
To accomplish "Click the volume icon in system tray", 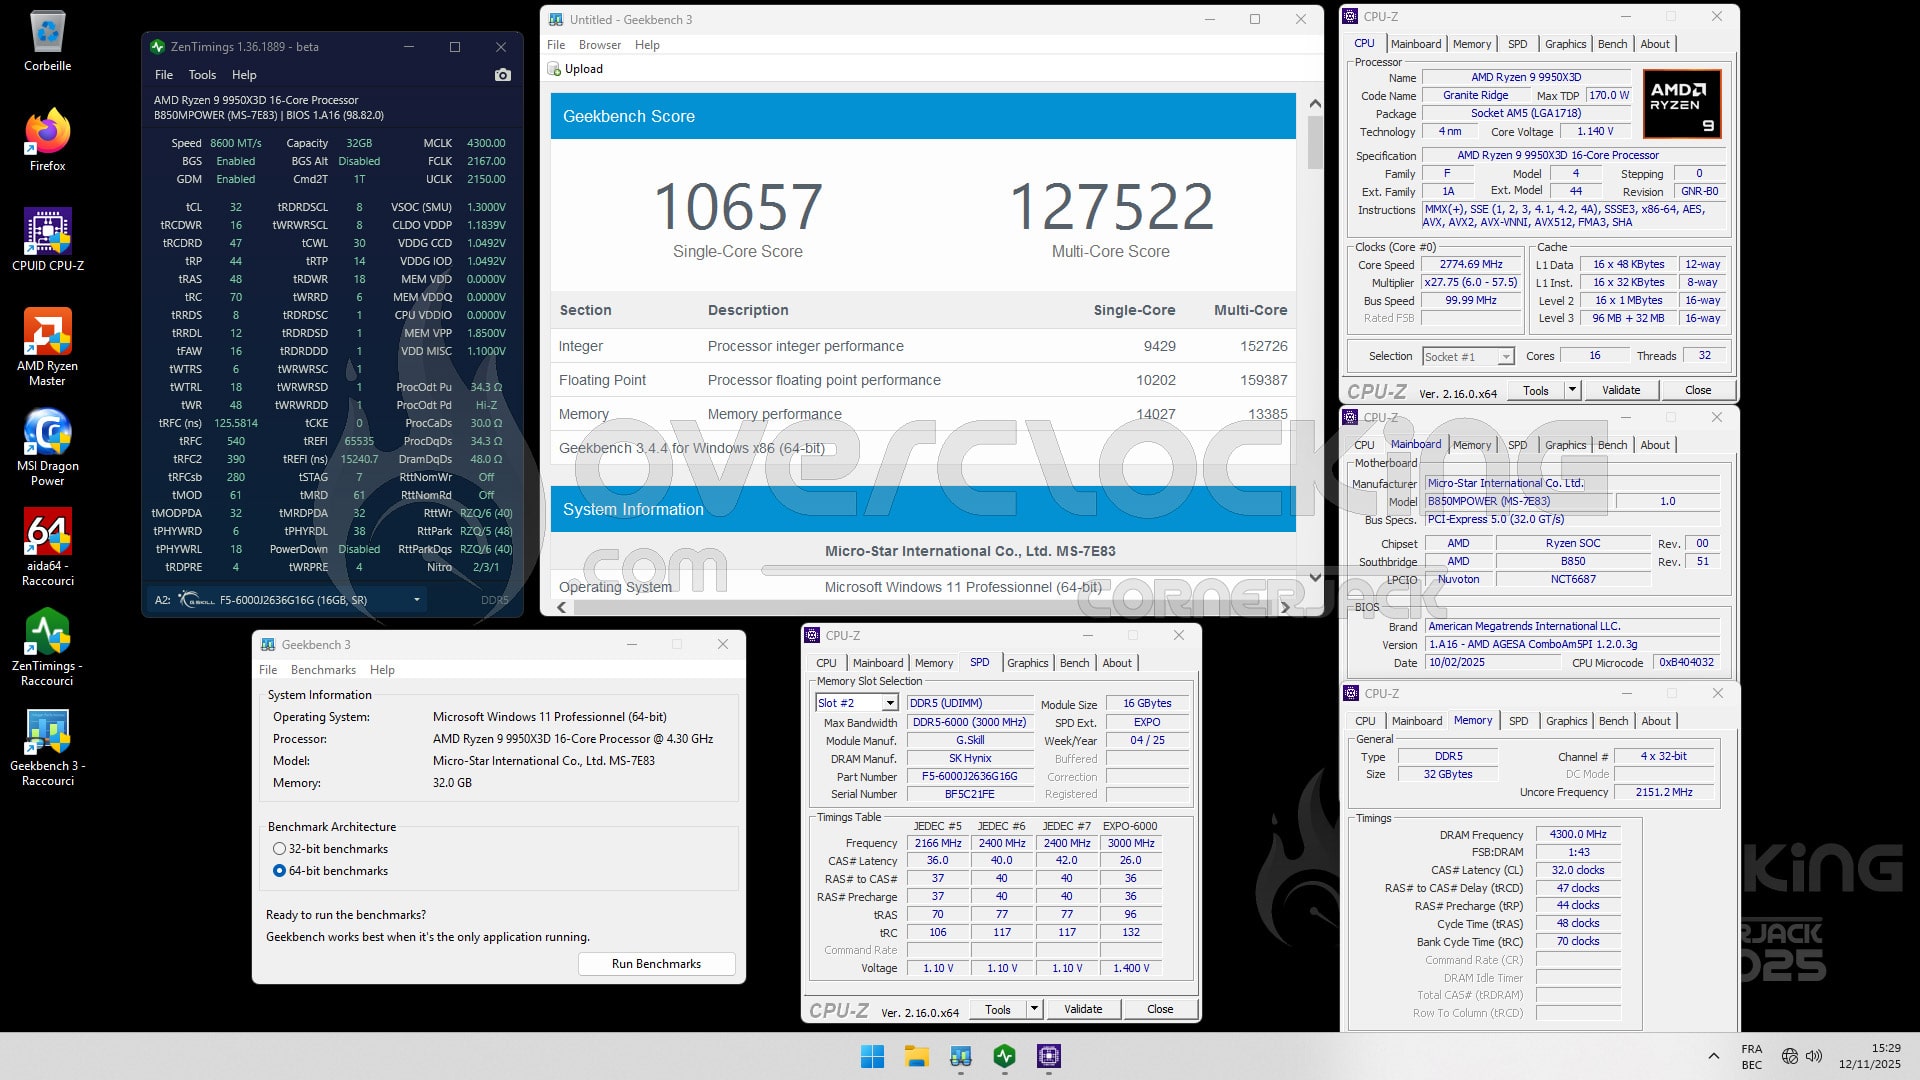I will (x=1814, y=1056).
